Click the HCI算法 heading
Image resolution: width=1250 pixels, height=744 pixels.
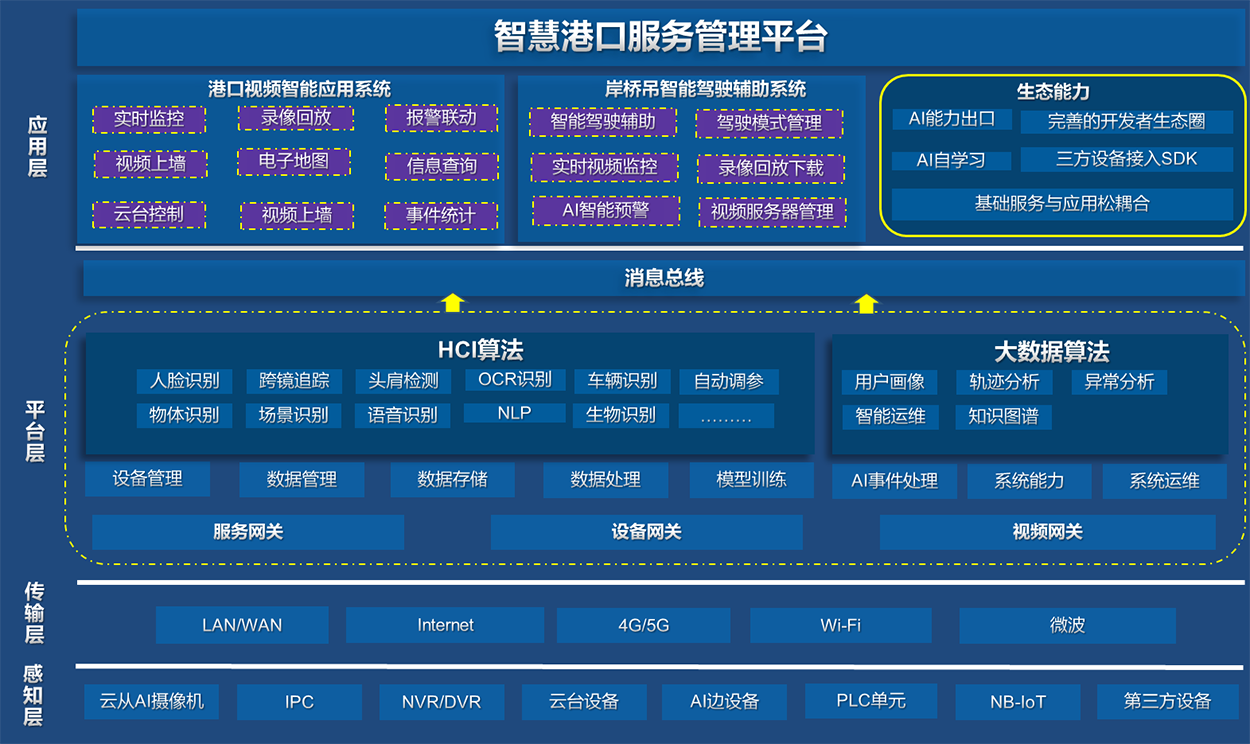[480, 350]
